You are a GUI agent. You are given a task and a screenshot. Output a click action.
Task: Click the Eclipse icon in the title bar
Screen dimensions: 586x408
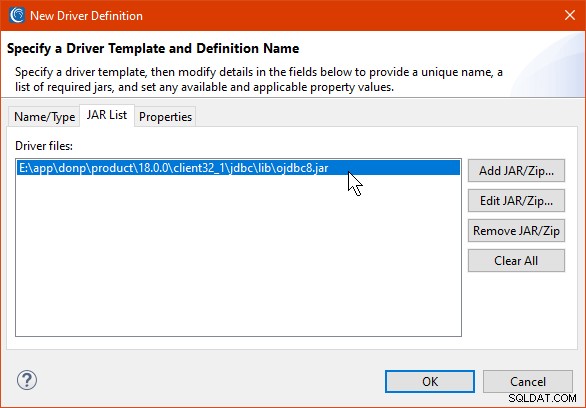(x=17, y=15)
